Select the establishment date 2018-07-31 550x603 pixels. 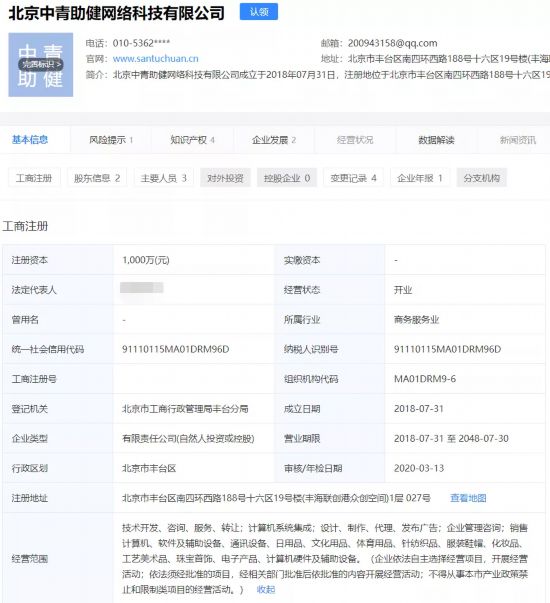pos(419,408)
